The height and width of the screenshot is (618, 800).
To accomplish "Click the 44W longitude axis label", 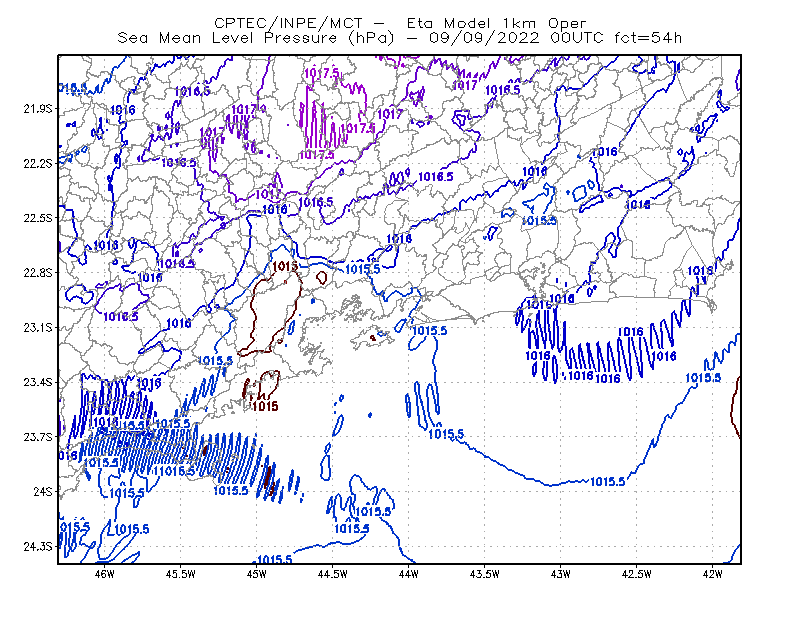I will click(x=409, y=574).
